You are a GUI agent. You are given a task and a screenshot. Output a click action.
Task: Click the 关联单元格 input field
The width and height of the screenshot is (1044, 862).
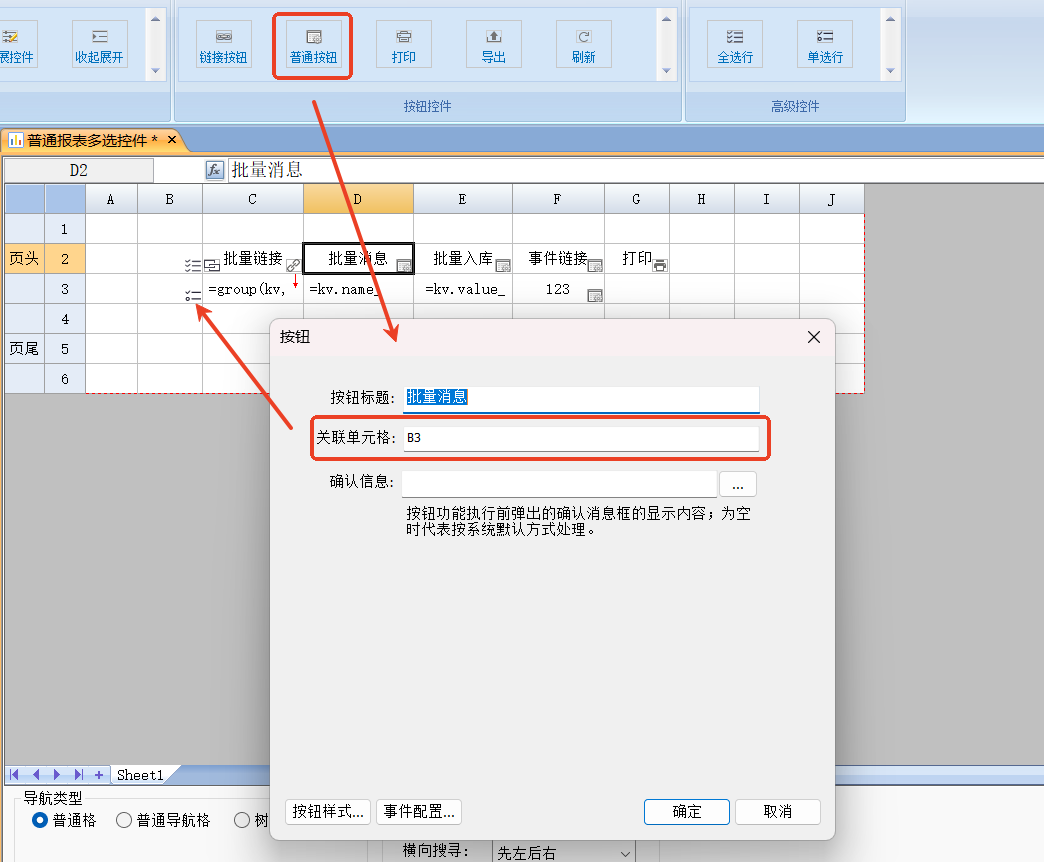580,438
